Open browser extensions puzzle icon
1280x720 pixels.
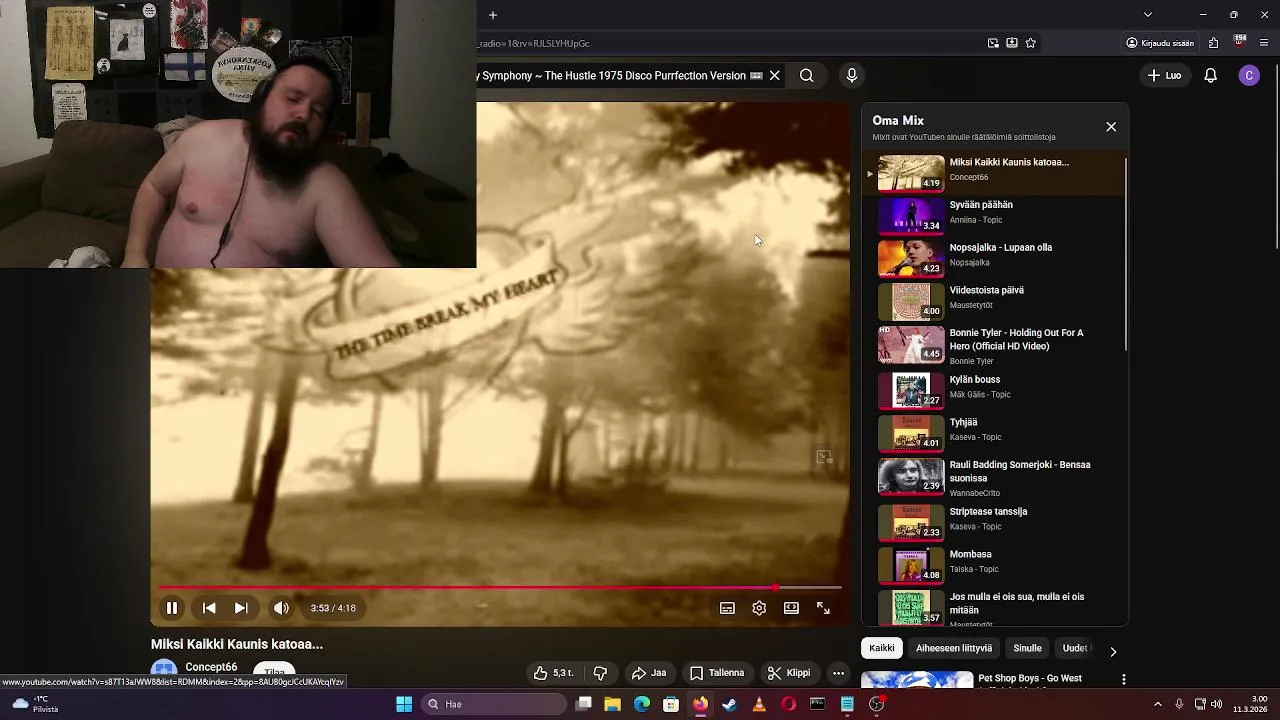point(1213,43)
